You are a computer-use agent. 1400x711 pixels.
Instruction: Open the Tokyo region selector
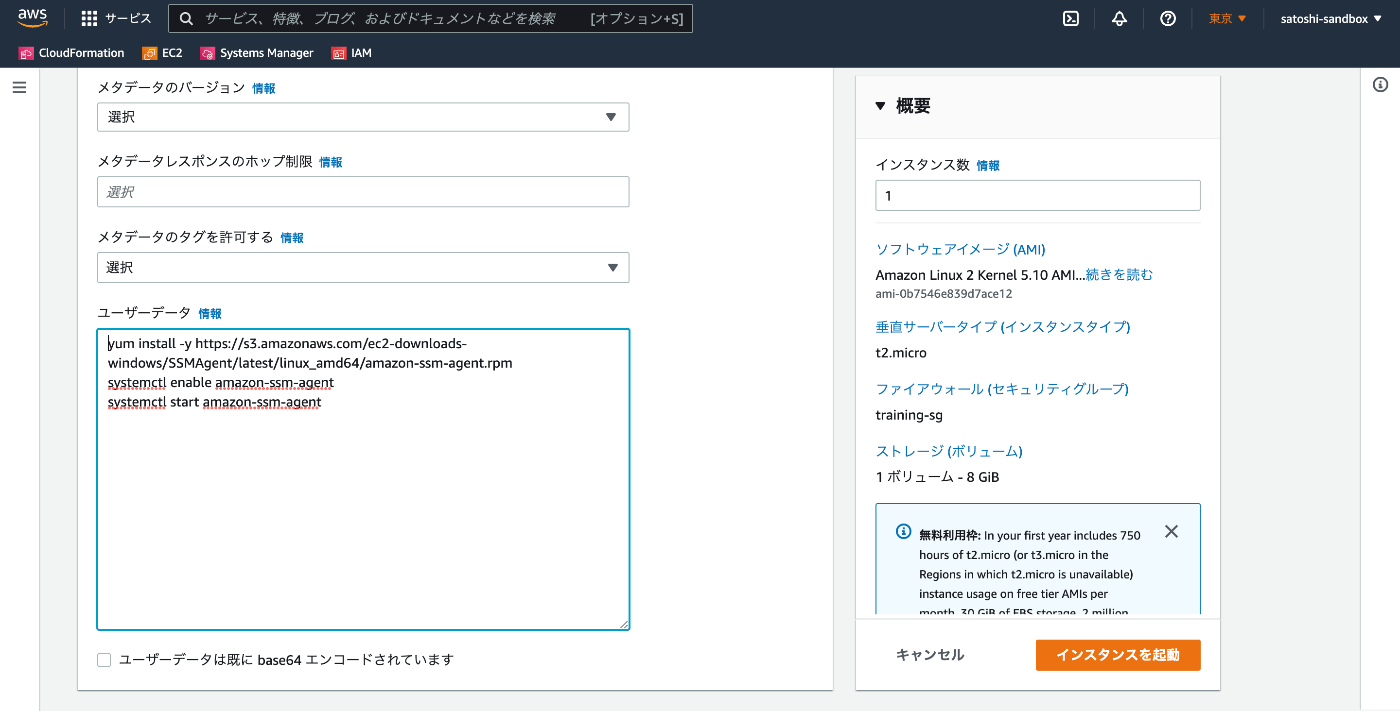click(x=1228, y=18)
